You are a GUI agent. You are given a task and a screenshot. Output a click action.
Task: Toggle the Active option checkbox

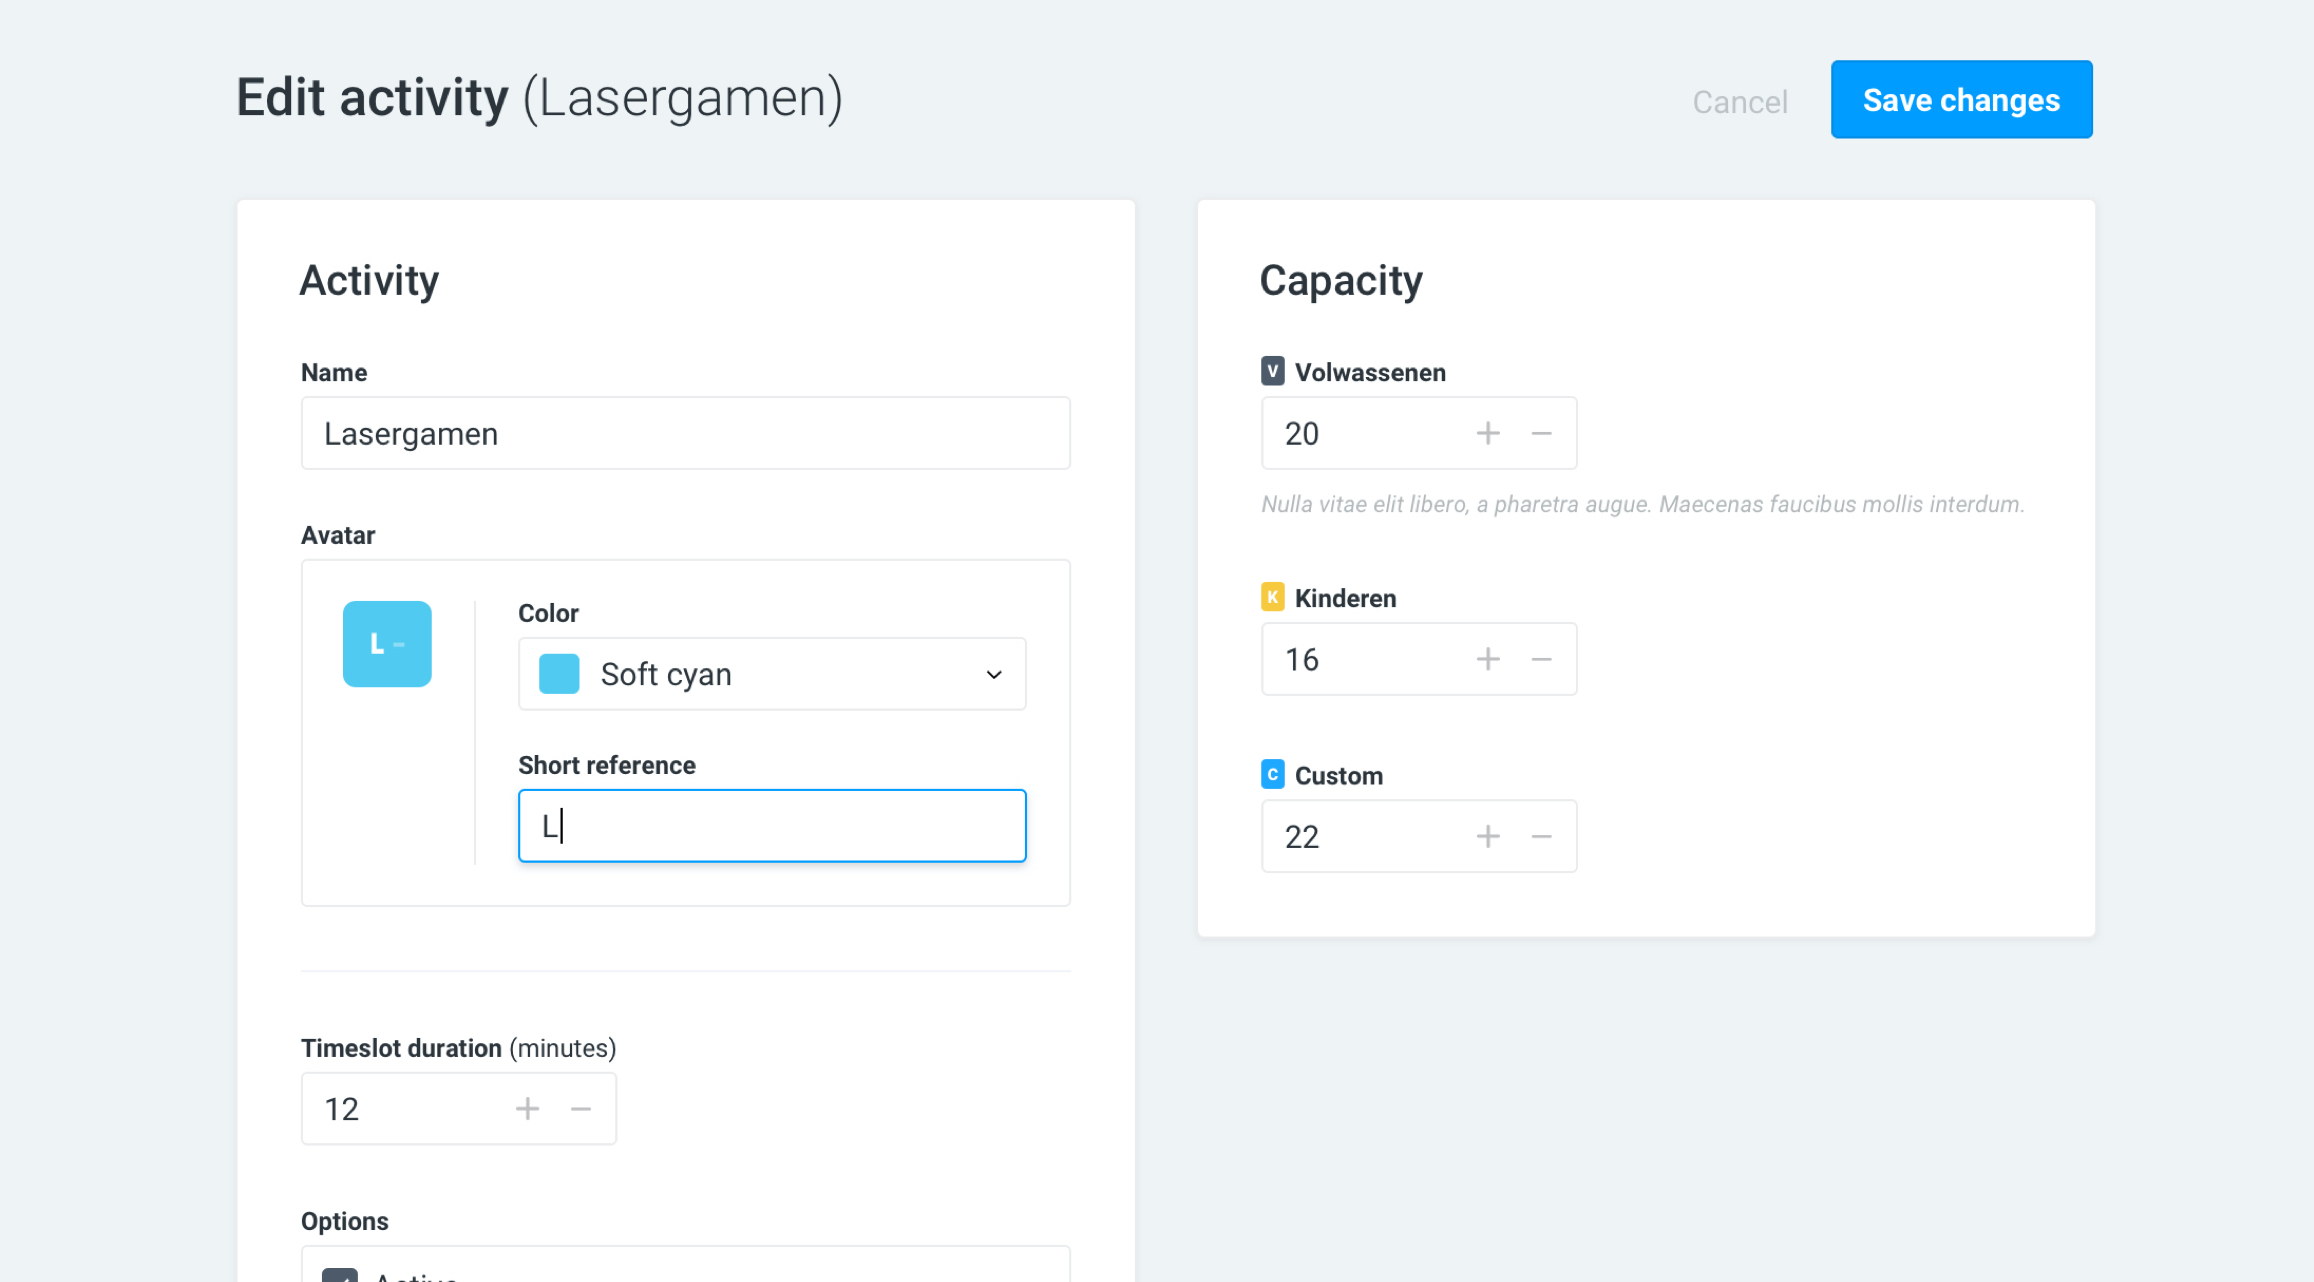(x=340, y=1275)
